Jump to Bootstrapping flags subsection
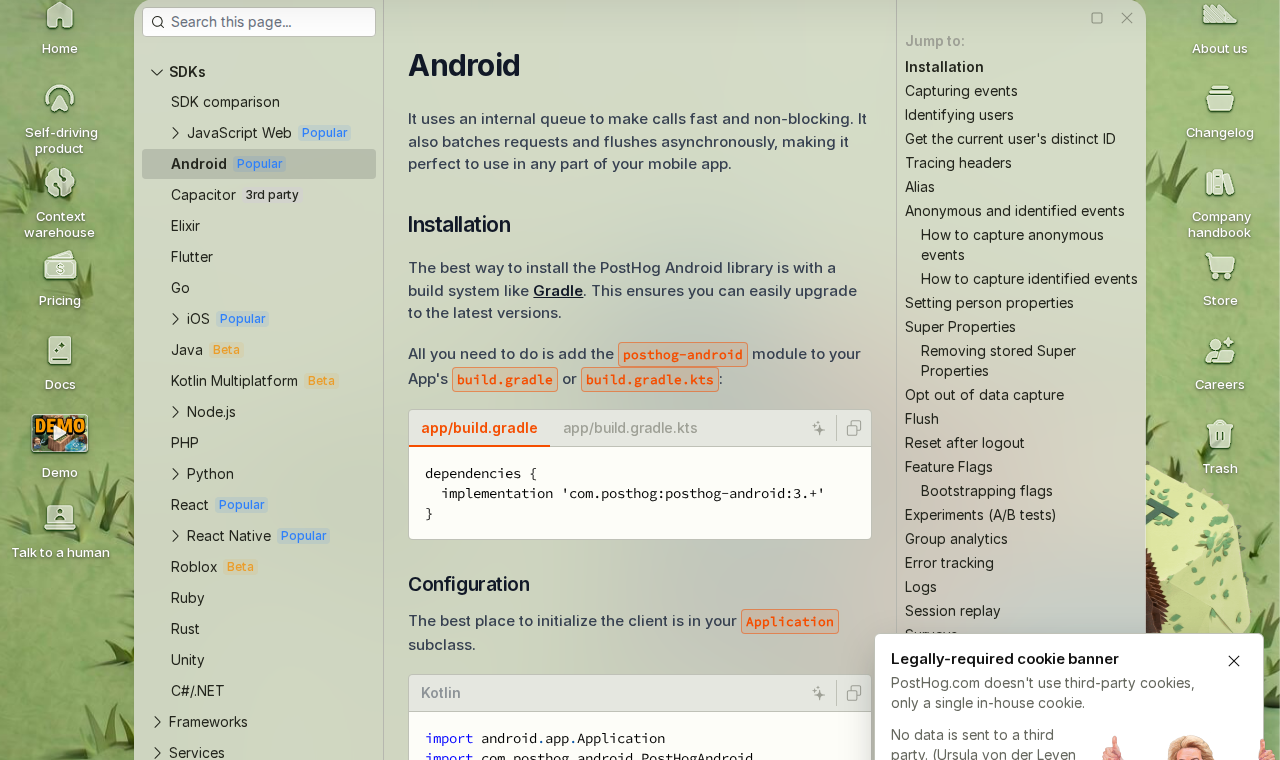Screen dimensions: 1280x760 (x=987, y=491)
